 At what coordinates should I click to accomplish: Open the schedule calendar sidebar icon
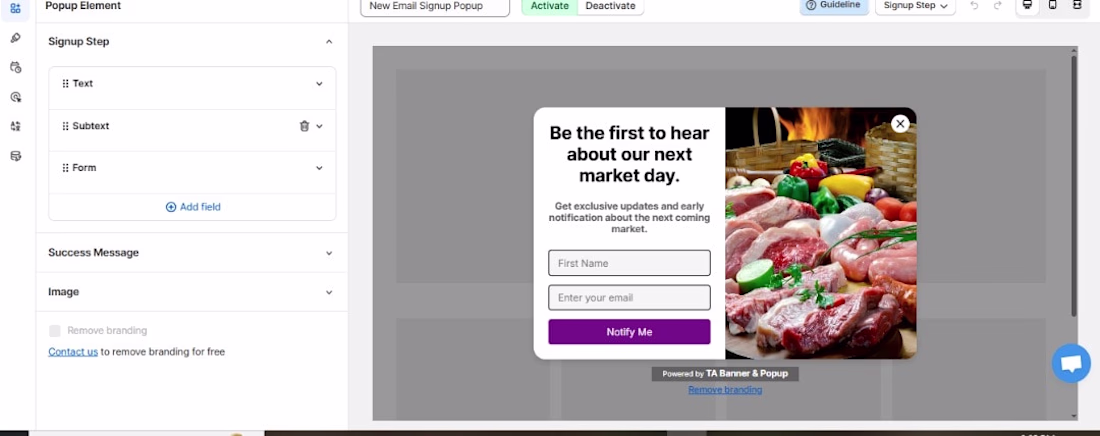15,67
